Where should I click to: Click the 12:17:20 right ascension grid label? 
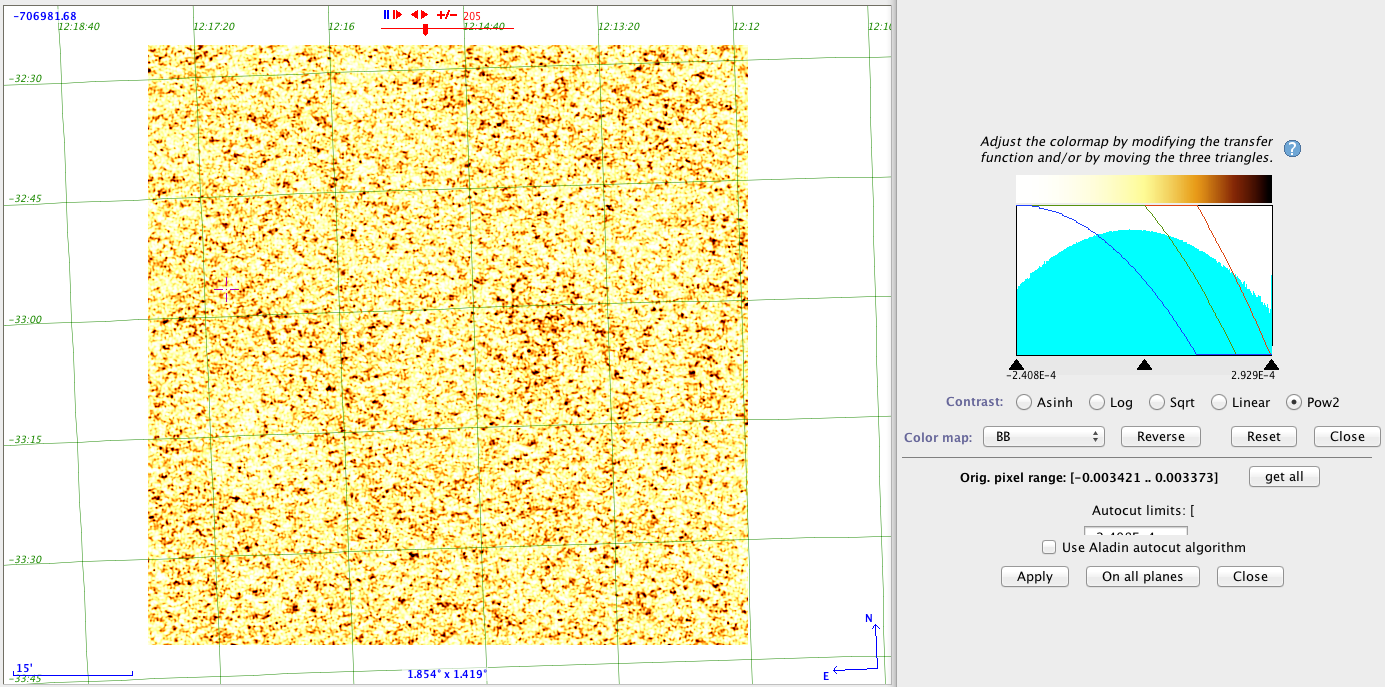tap(213, 26)
